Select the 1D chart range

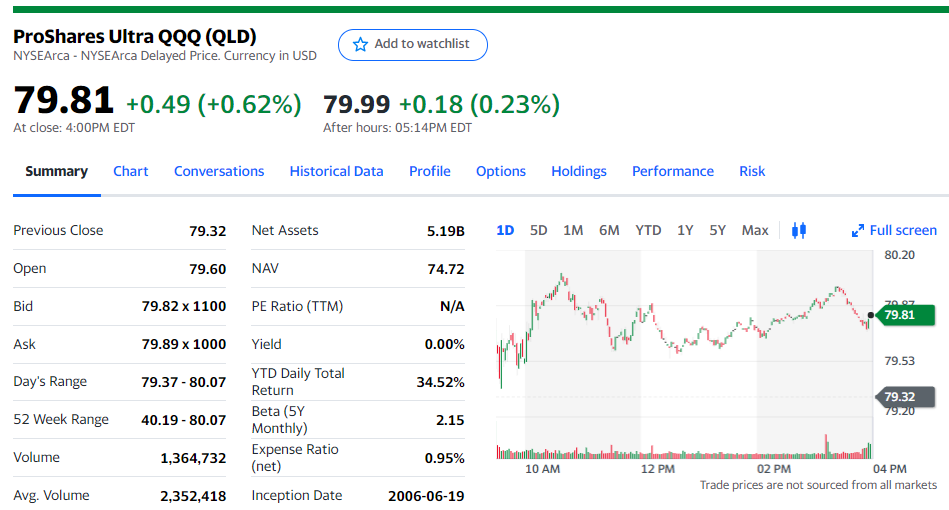tap(505, 230)
